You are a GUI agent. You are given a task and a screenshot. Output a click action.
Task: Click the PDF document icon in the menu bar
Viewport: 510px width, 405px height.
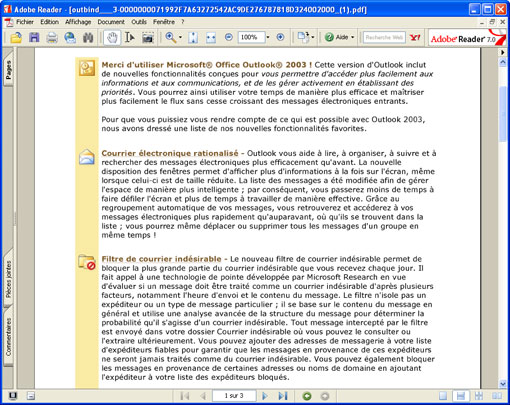pos(9,22)
